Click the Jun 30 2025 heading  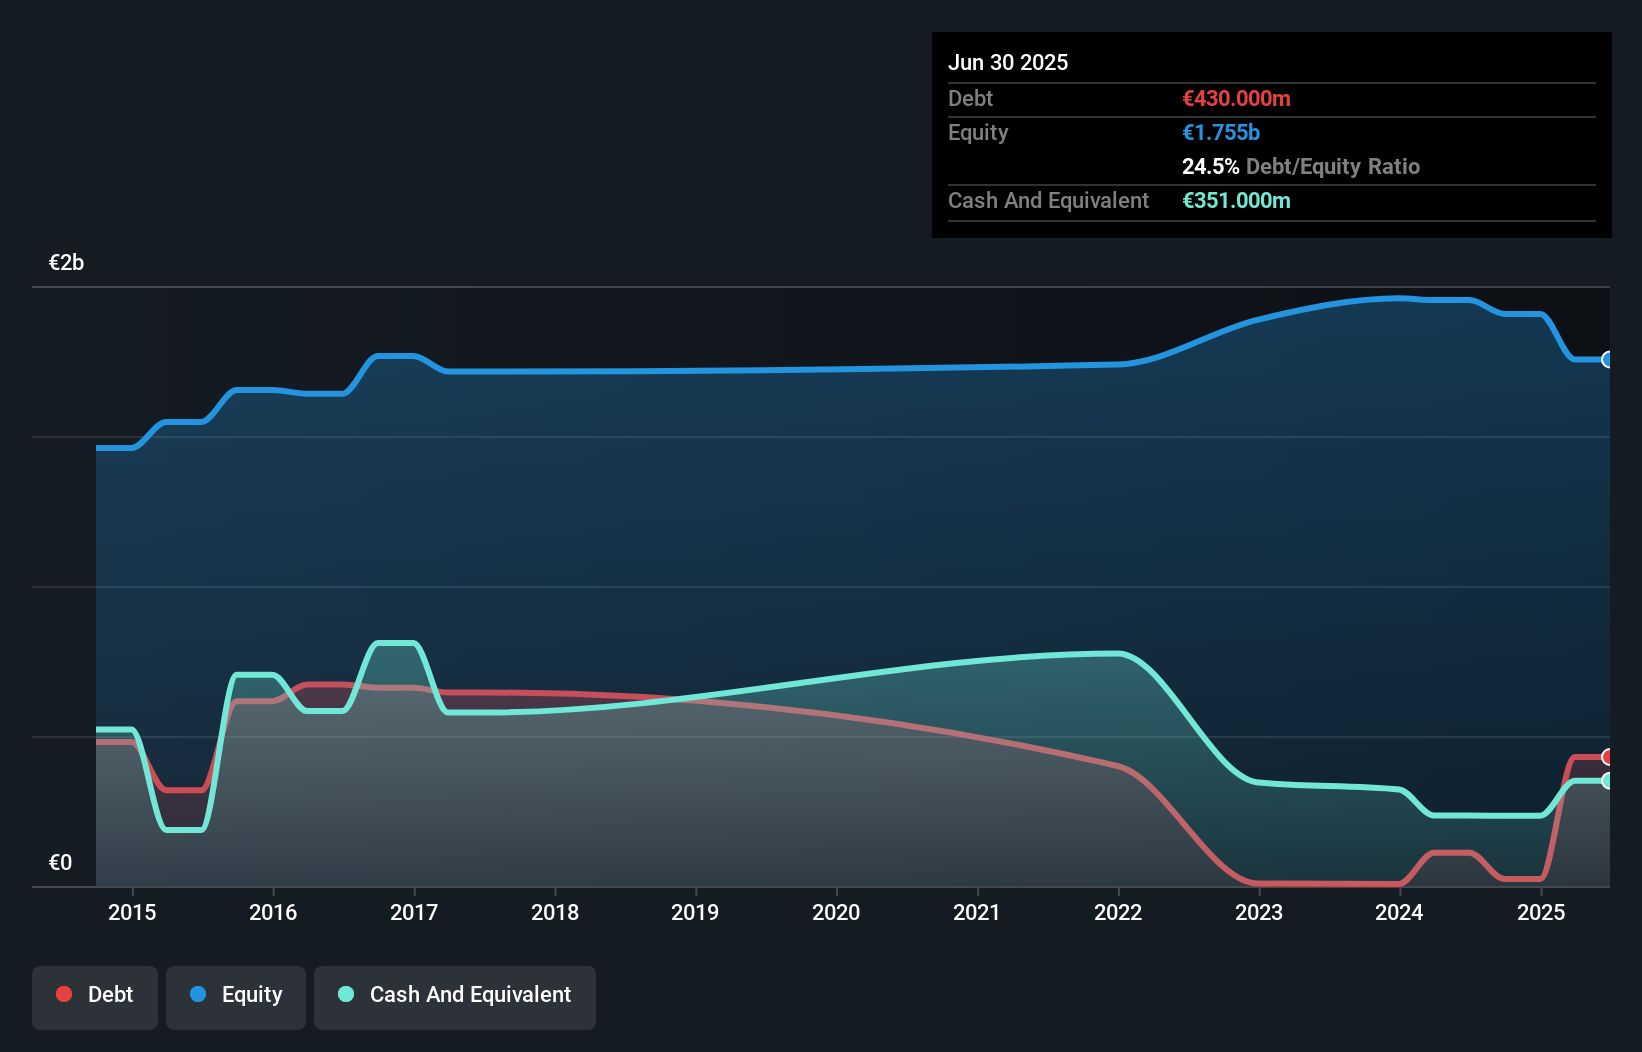1008,62
